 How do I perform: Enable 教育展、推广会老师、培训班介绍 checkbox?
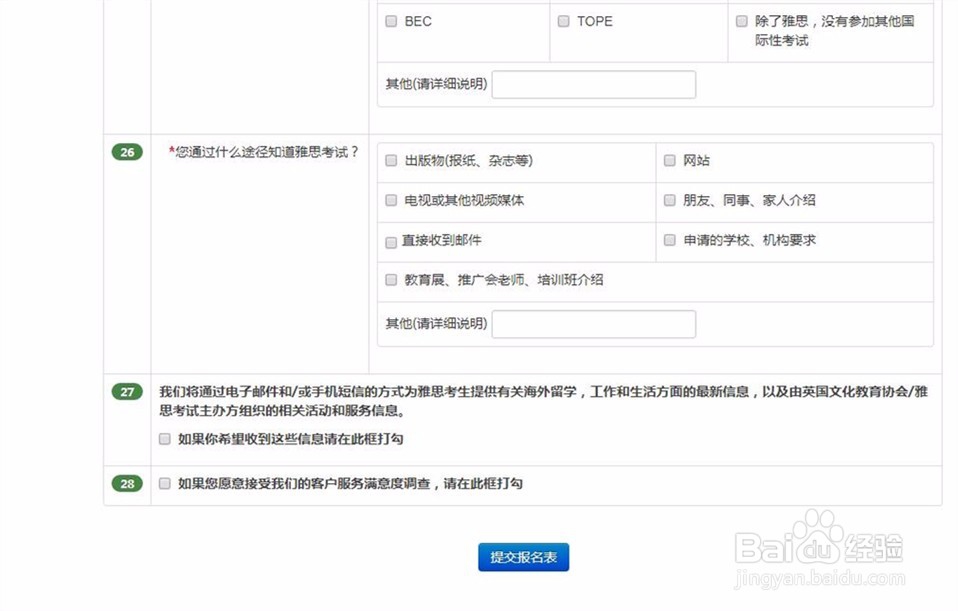(x=391, y=280)
